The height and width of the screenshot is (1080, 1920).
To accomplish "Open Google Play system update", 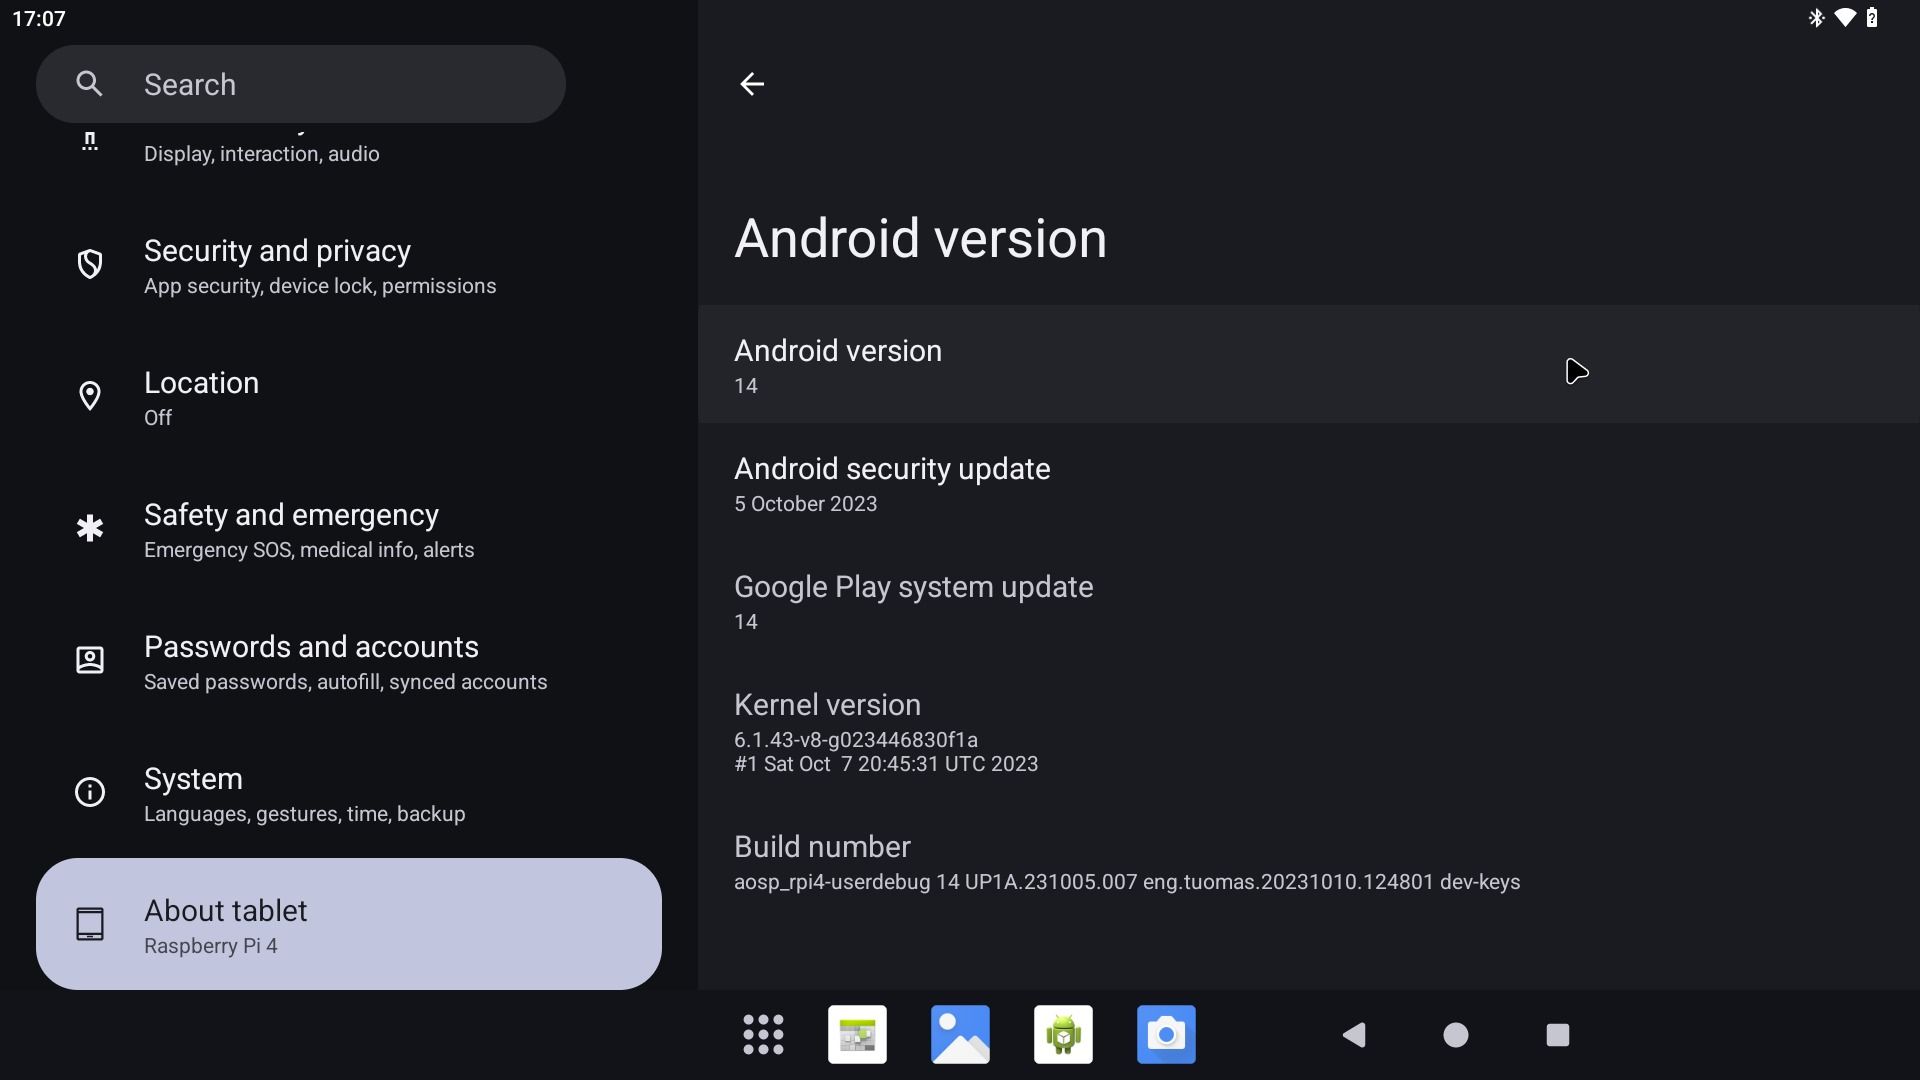I will [x=1100, y=600].
